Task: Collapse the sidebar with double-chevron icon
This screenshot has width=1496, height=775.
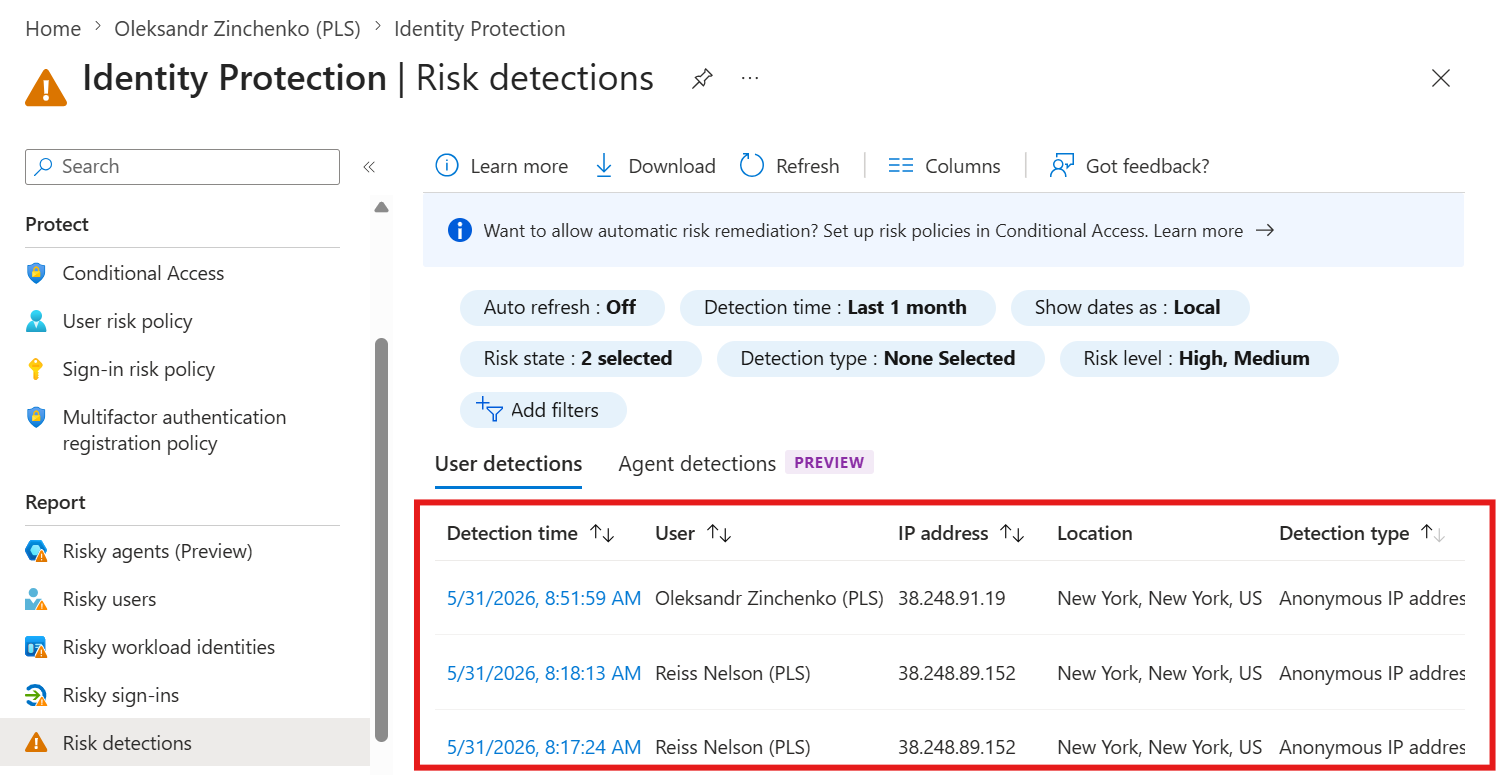Action: (369, 167)
